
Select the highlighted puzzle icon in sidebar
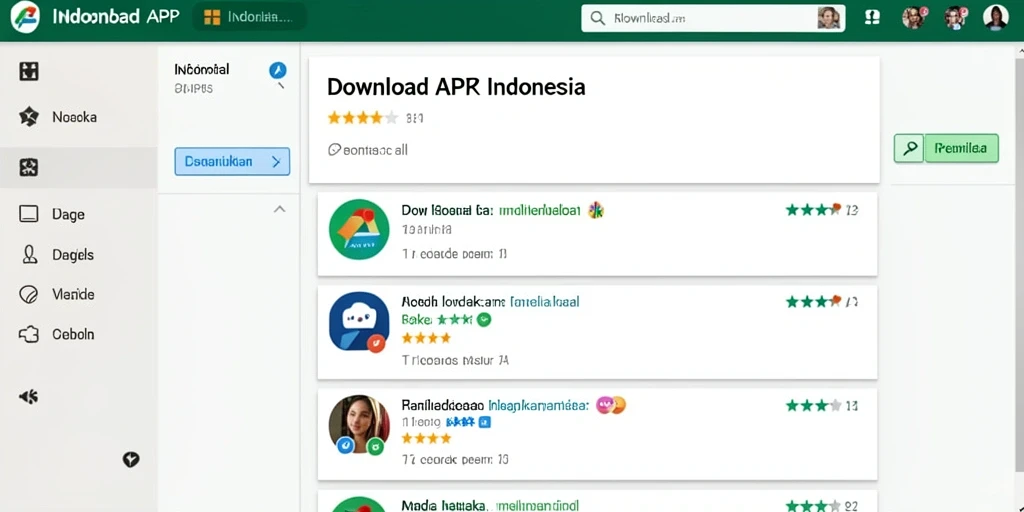coord(29,168)
